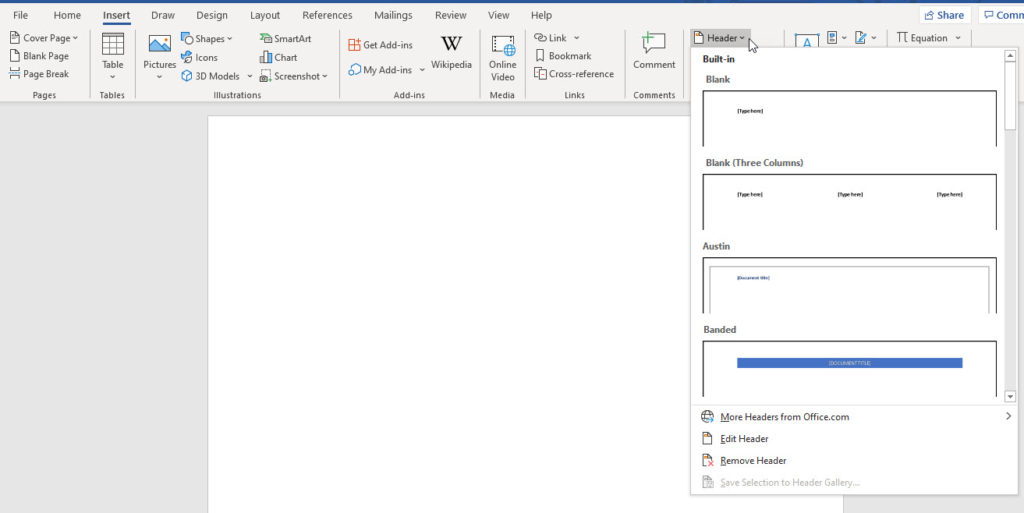The image size is (1024, 513).
Task: Expand the My Add-ins dropdown arrow
Action: [422, 70]
